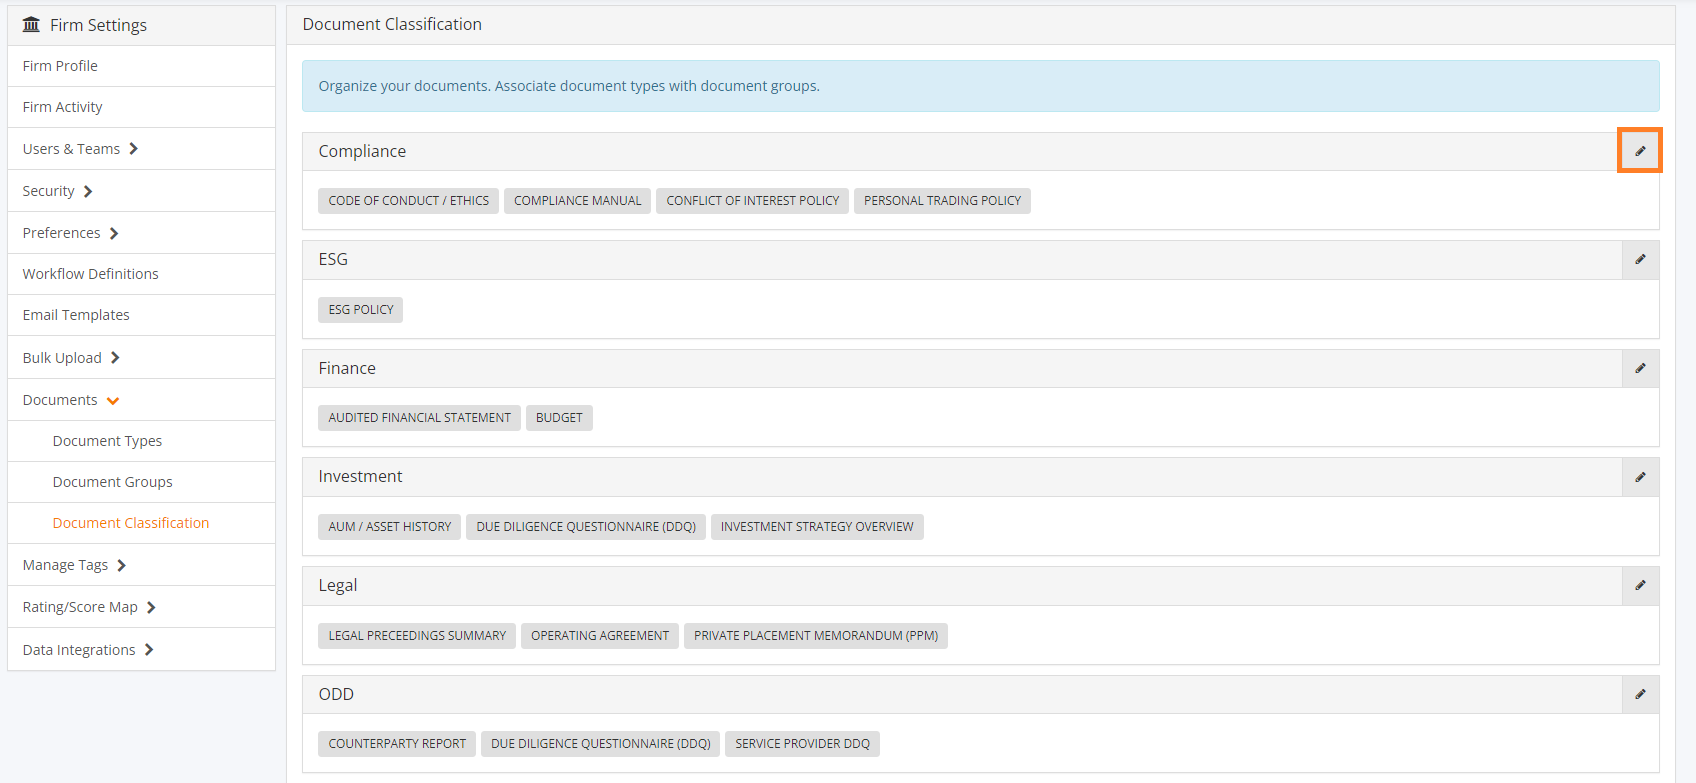
Task: Click the Finance group heading
Action: click(347, 368)
